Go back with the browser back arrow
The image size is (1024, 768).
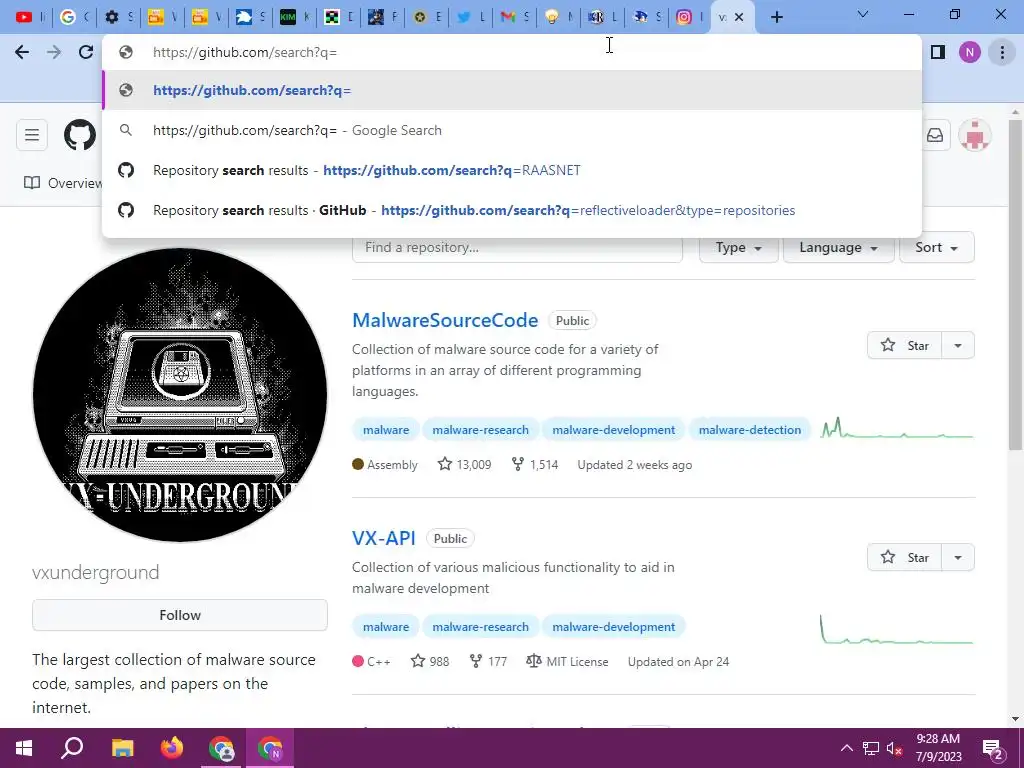22,52
